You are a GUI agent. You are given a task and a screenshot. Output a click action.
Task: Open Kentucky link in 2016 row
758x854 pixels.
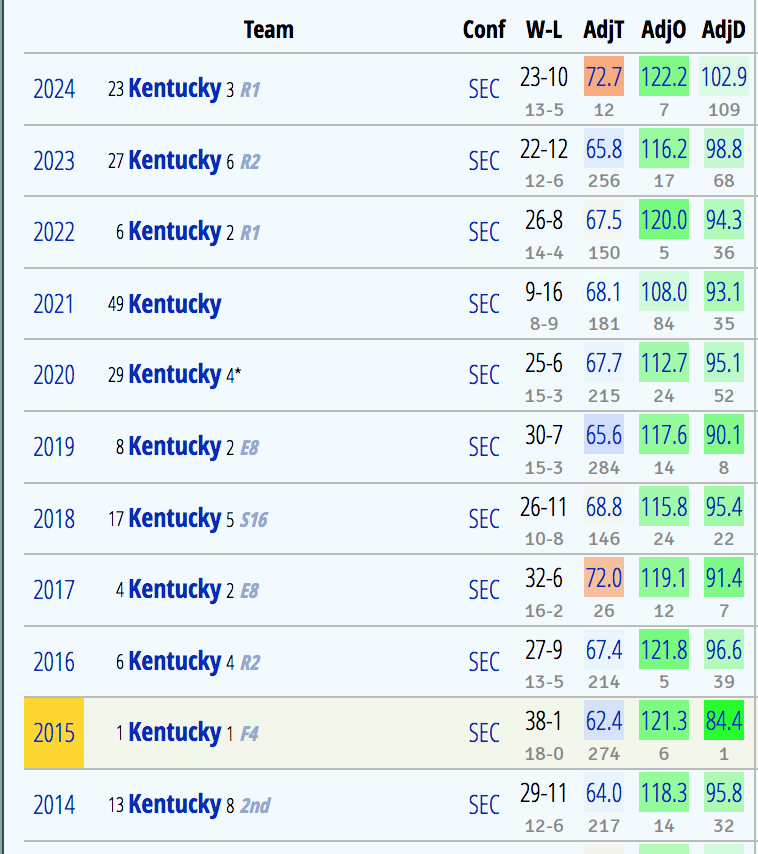[174, 661]
